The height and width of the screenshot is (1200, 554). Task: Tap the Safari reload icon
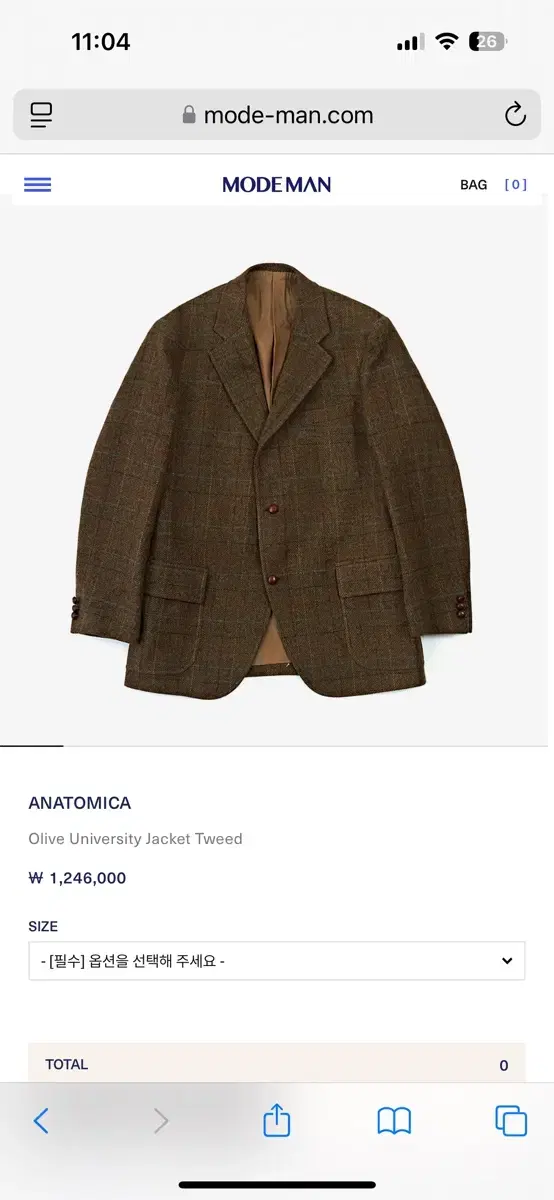pos(515,115)
